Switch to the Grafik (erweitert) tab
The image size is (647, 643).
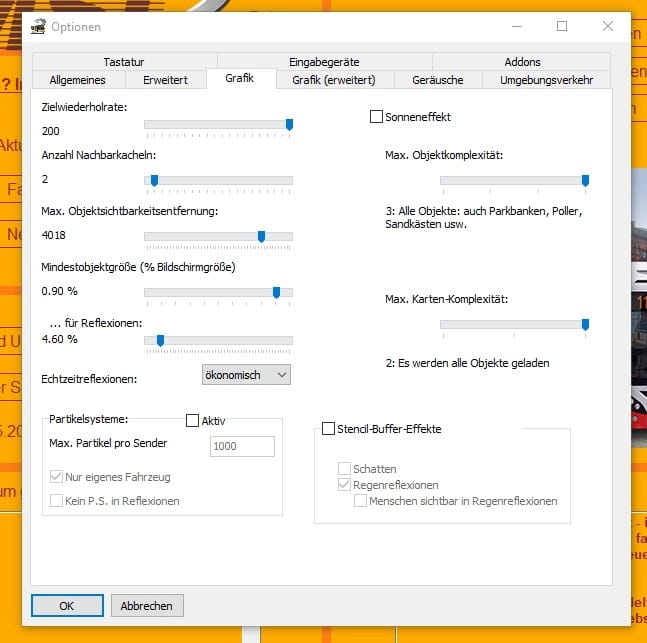[333, 79]
